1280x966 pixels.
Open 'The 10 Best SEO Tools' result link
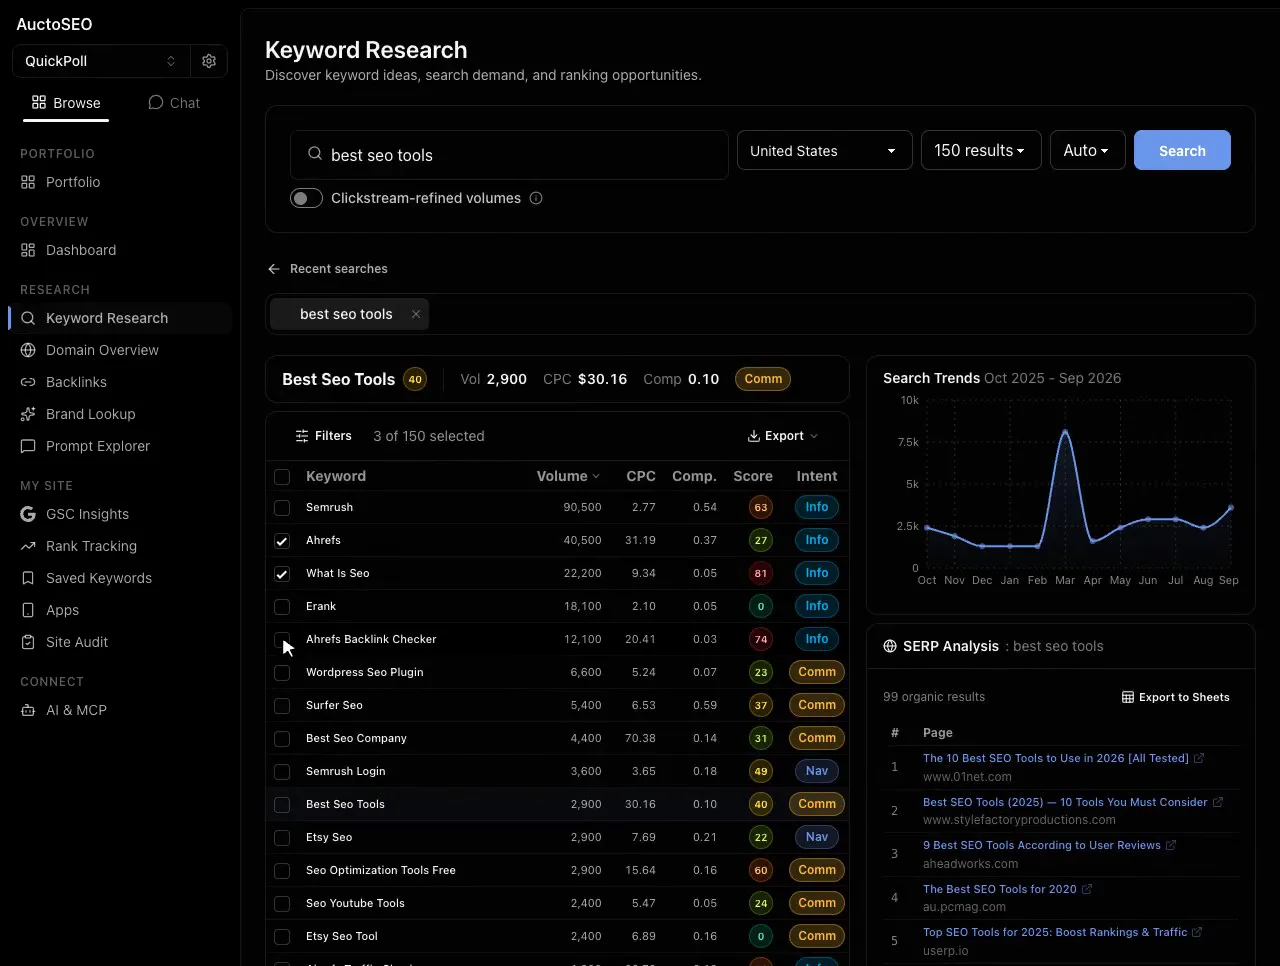coord(1055,758)
